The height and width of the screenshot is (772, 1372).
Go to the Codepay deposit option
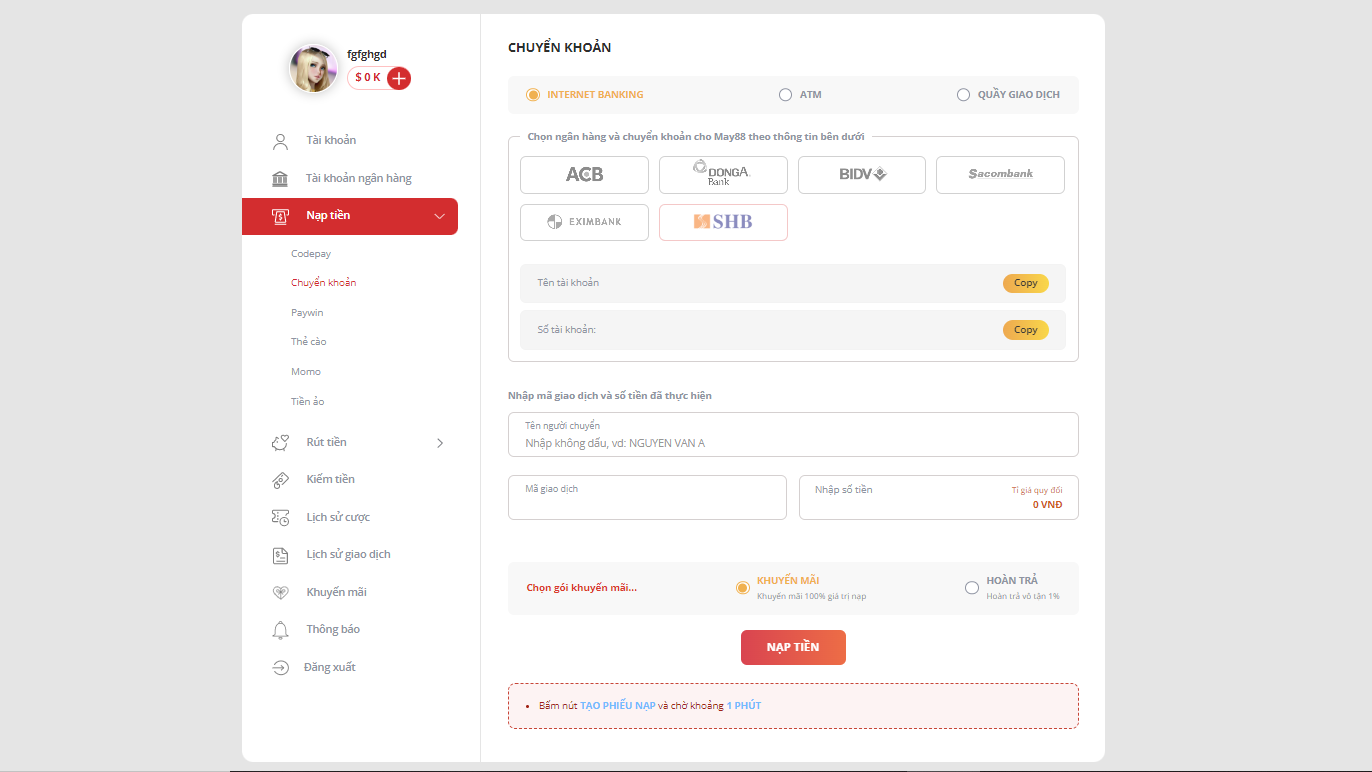(x=311, y=254)
